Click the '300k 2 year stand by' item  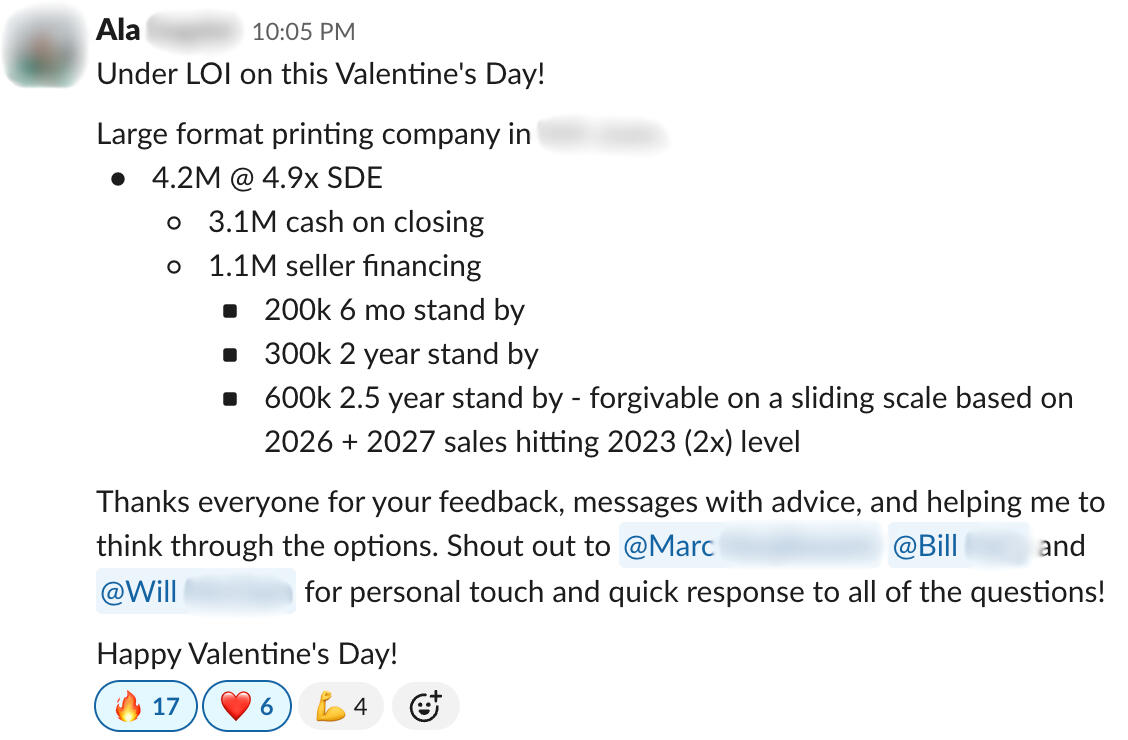click(x=401, y=354)
